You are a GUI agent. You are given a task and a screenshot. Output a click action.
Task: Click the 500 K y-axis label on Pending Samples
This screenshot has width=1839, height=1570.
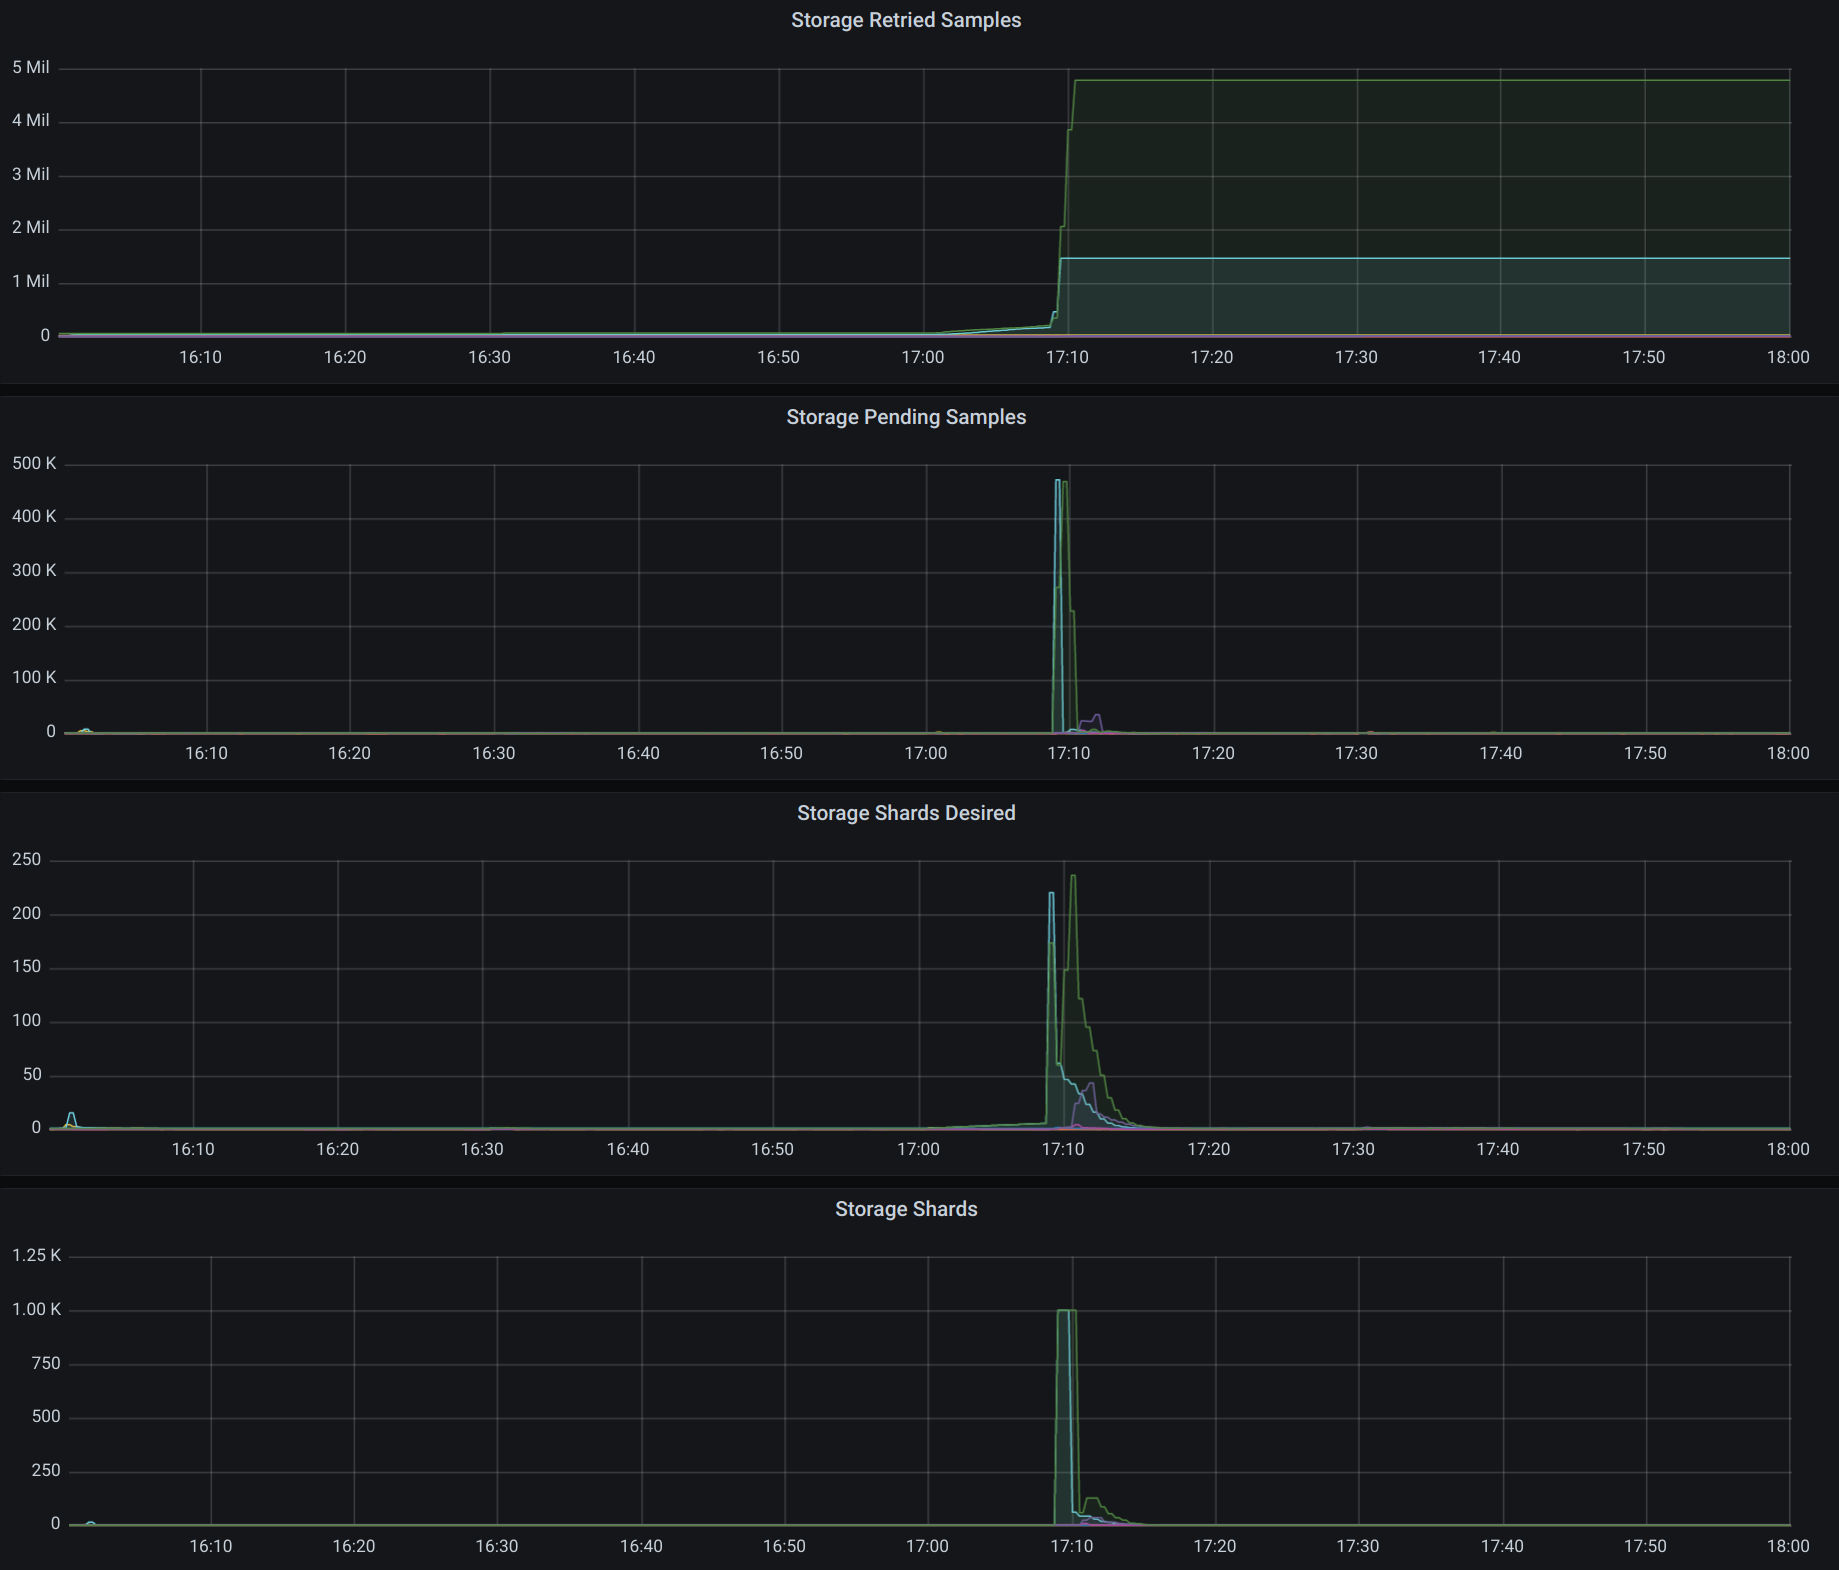click(33, 463)
